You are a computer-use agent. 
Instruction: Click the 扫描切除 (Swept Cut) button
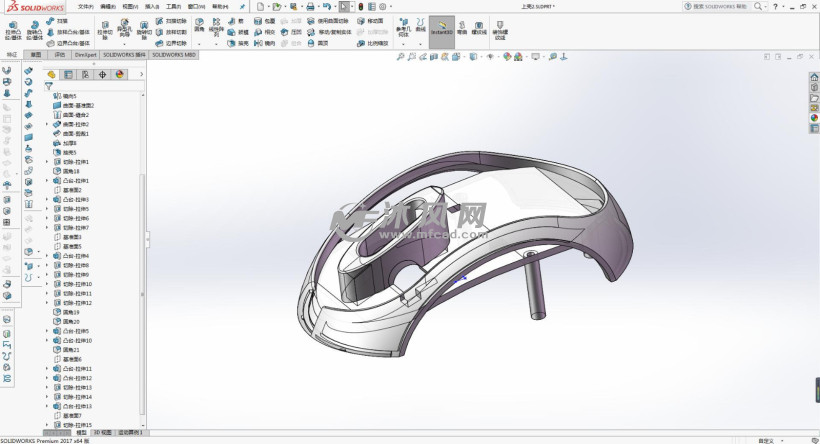pos(172,21)
